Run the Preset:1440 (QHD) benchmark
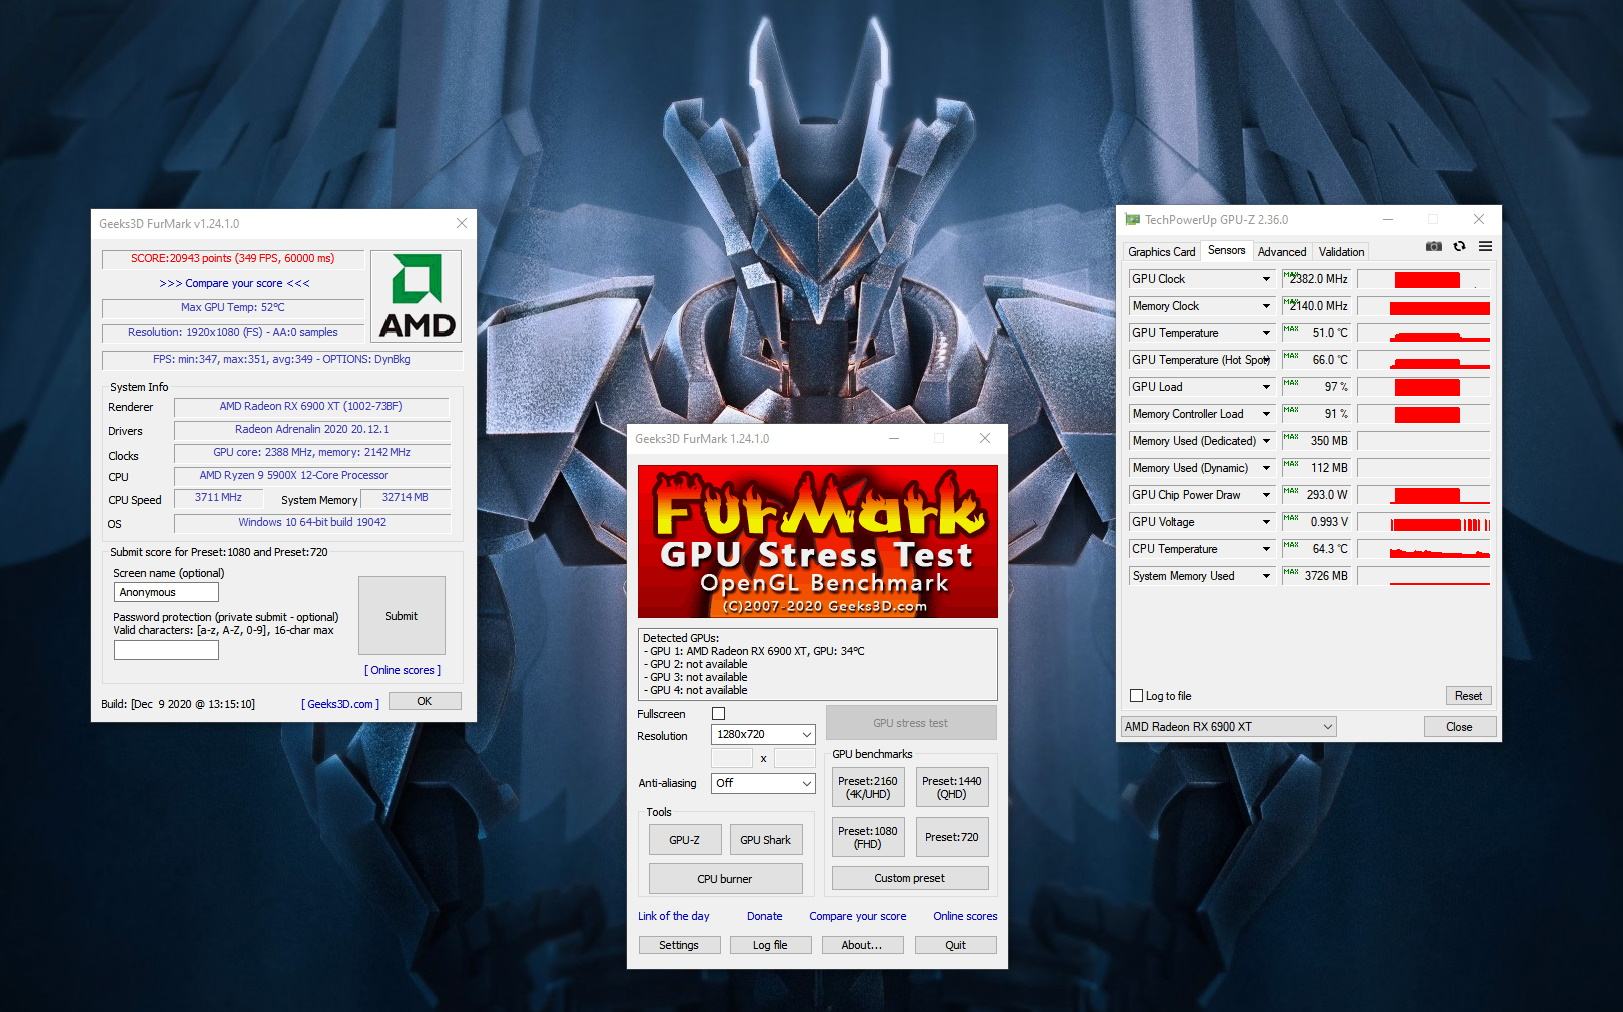1623x1012 pixels. pos(952,788)
